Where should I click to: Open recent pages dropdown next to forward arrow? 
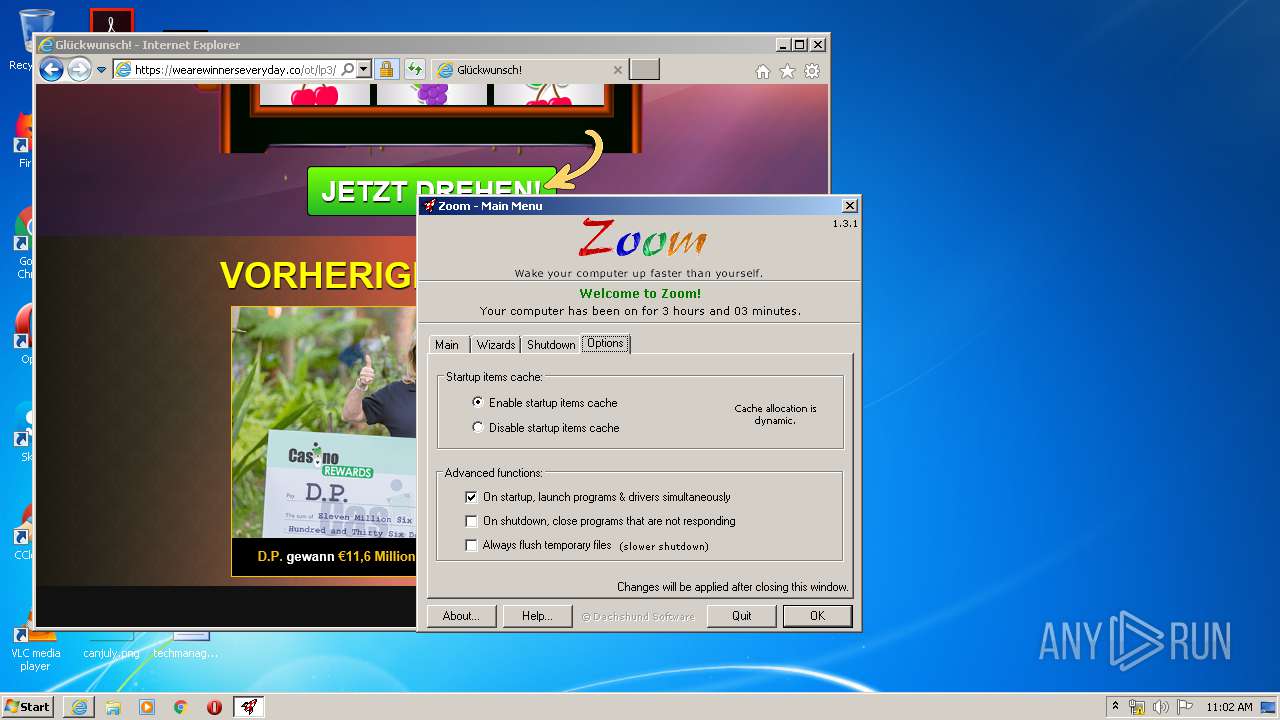pyautogui.click(x=101, y=70)
